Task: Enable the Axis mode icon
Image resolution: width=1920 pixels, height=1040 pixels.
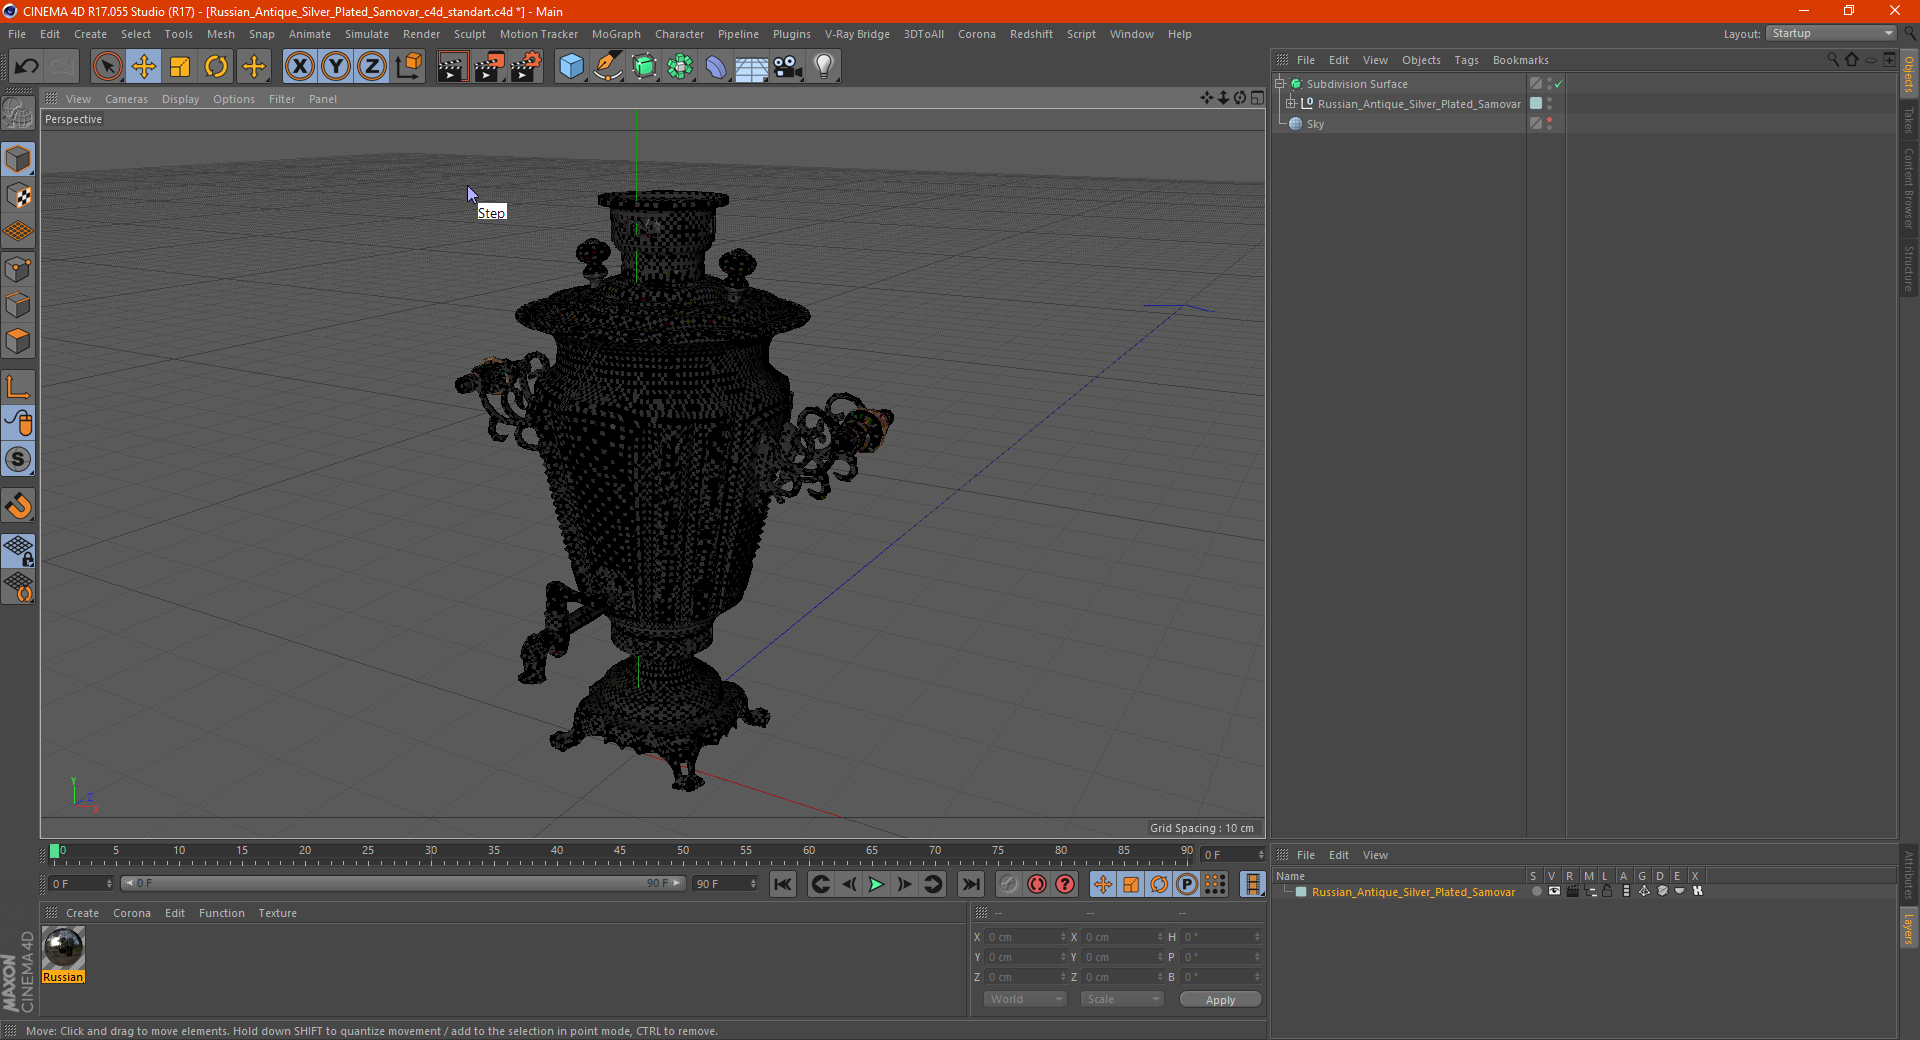Action: coord(18,387)
